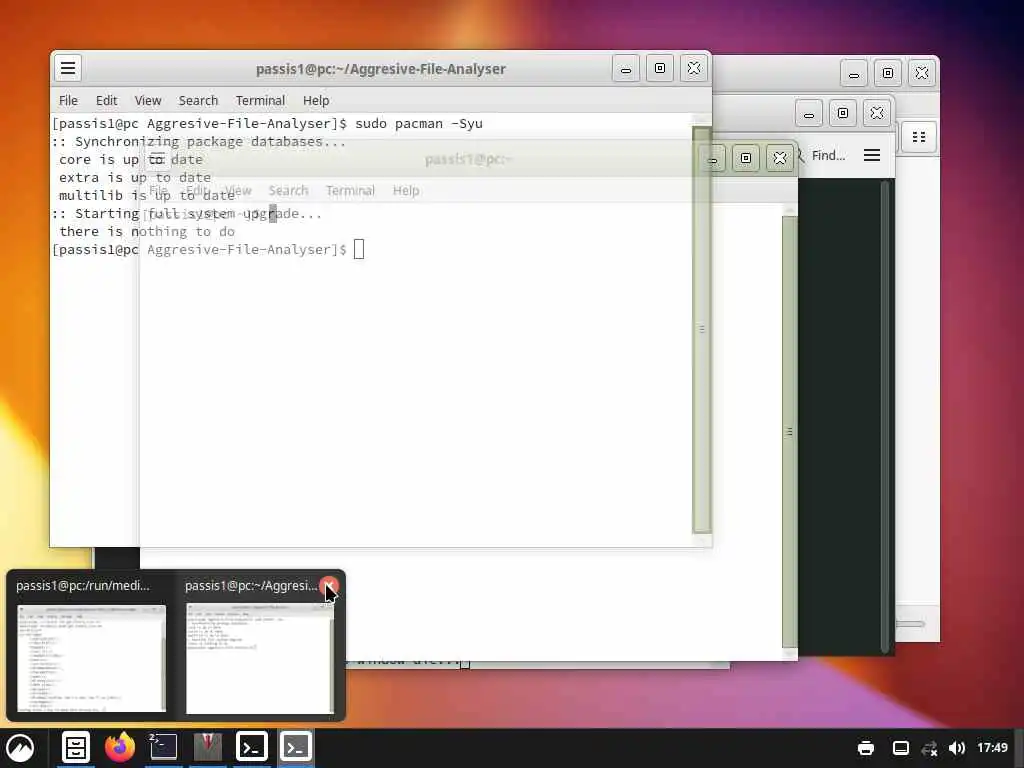The width and height of the screenshot is (1024, 768).
Task: Open the display tray icon
Action: click(x=901, y=748)
